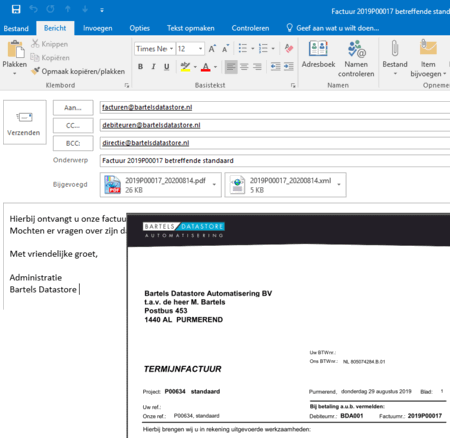Image resolution: width=450 pixels, height=438 pixels.
Task: Click Bartels Datastore logo in invoice
Action: coord(184,230)
